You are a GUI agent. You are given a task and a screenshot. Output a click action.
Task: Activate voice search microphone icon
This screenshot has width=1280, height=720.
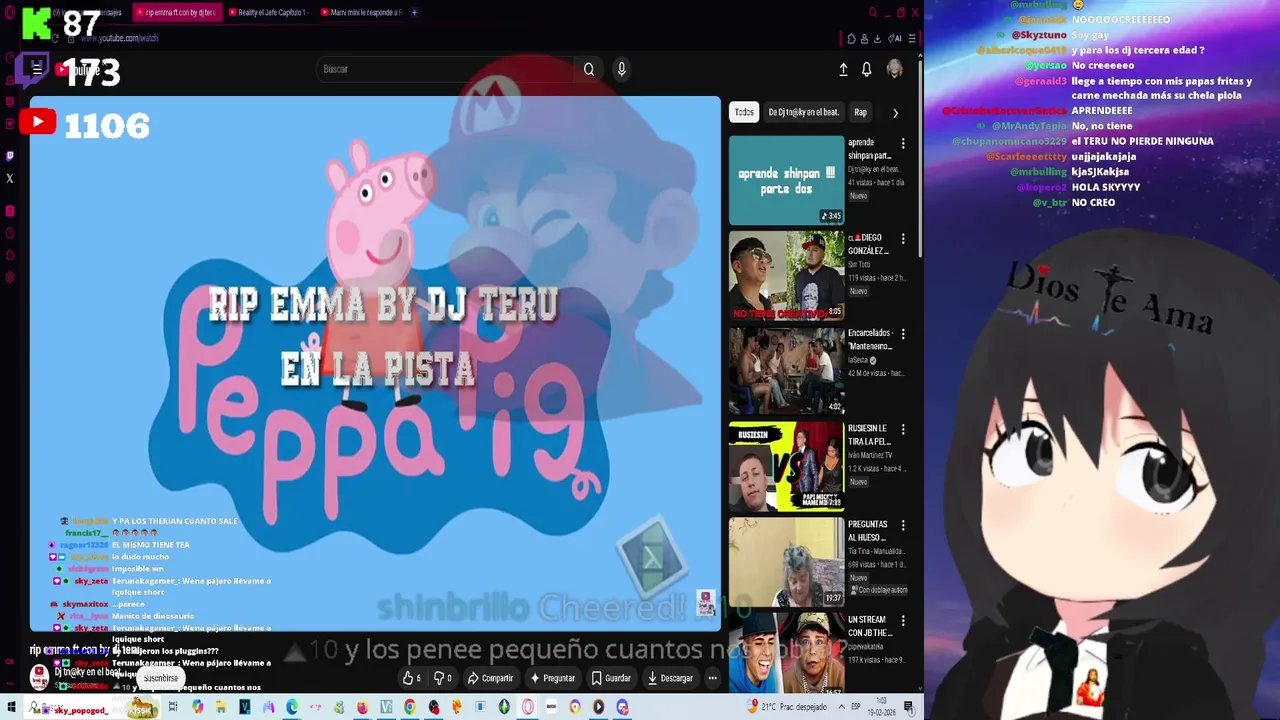[x=621, y=69]
